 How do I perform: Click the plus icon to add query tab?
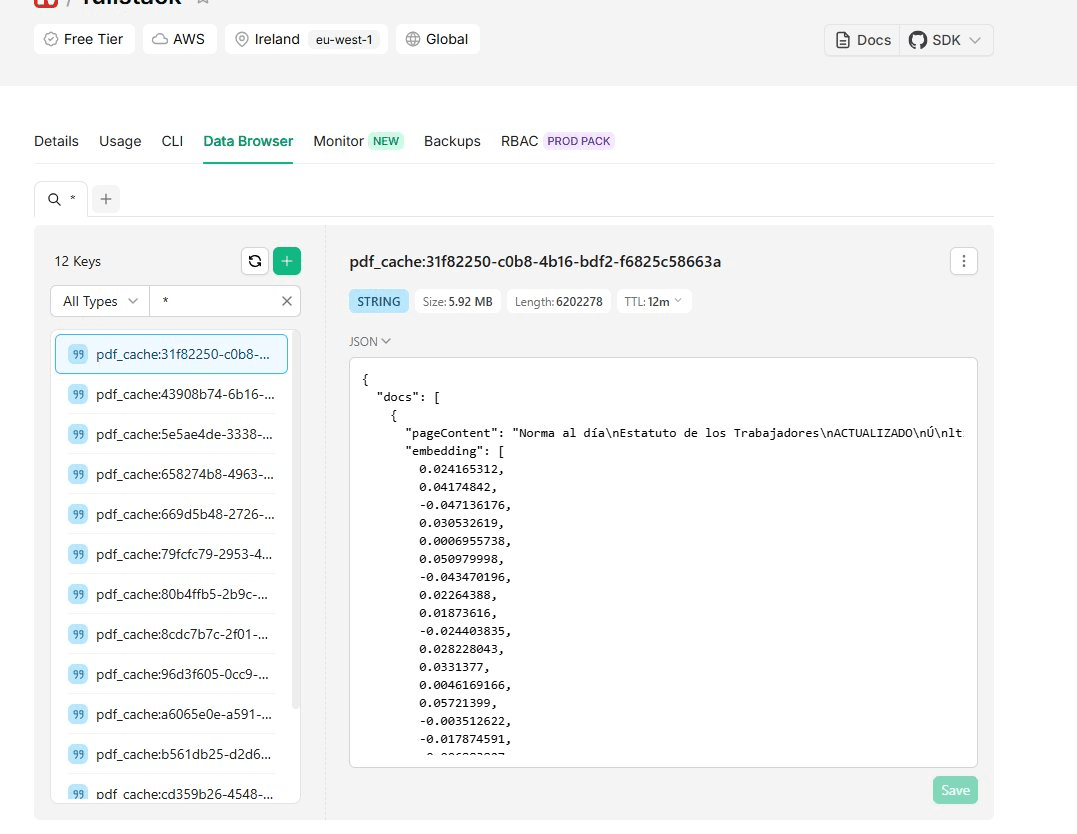point(106,199)
